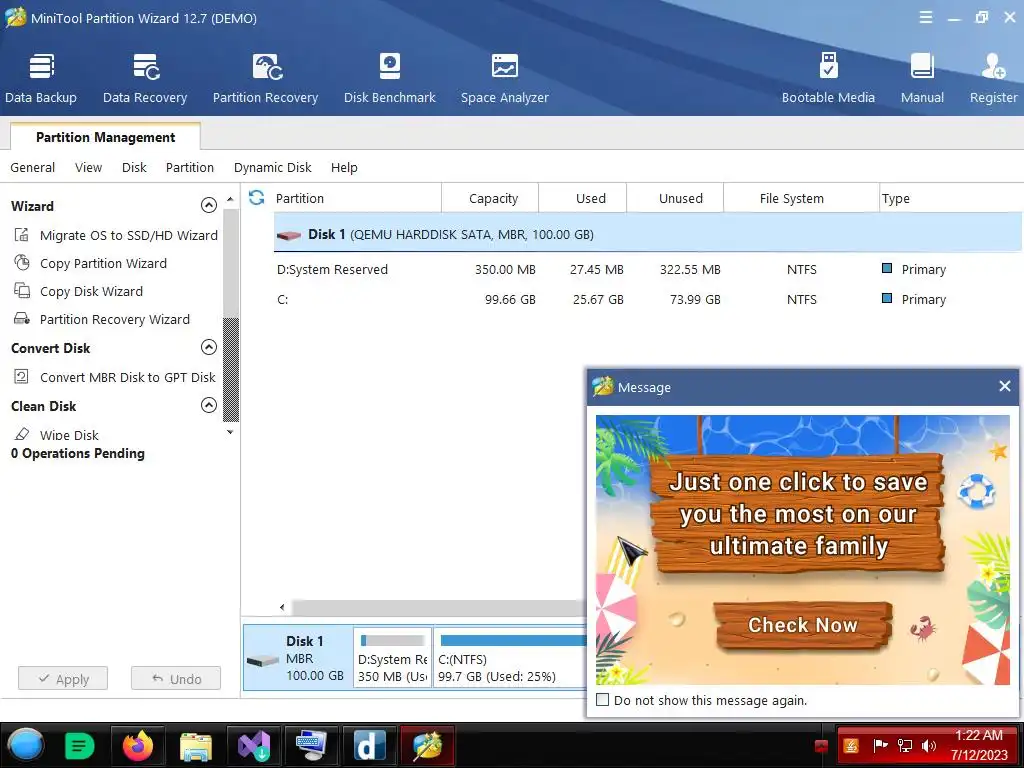Select the Partition Management tab

tap(105, 136)
